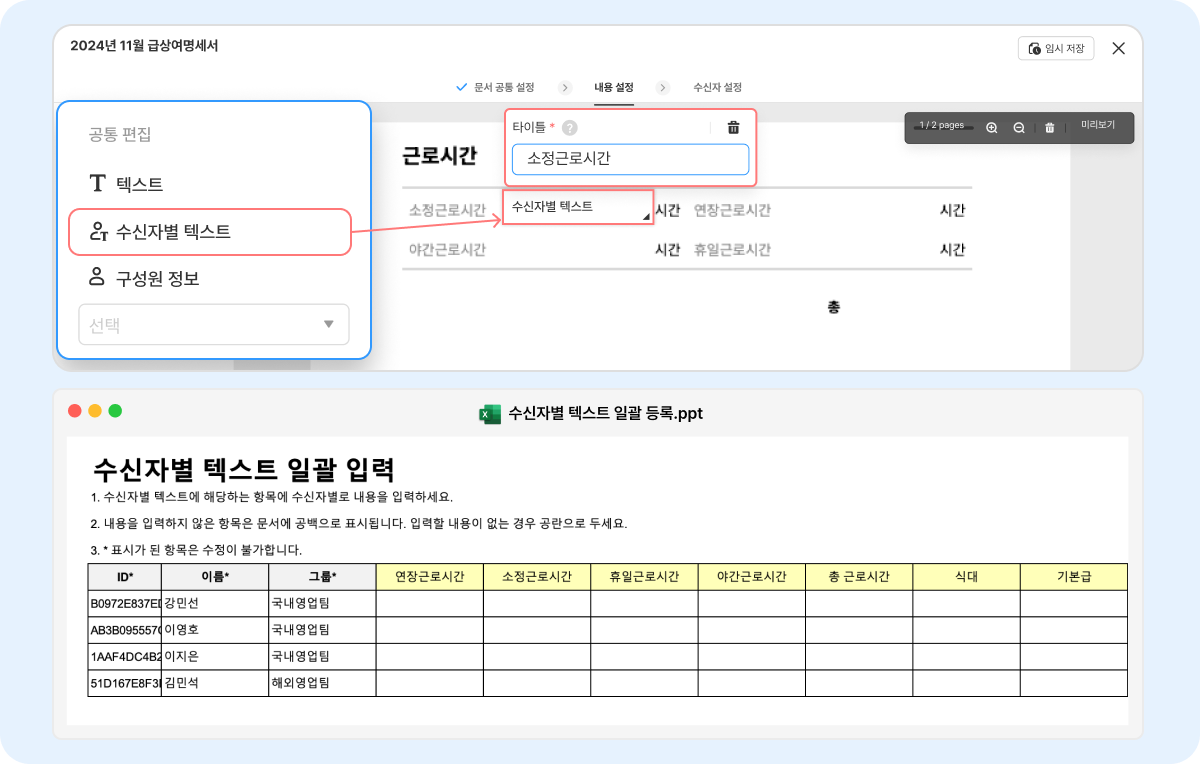The height and width of the screenshot is (764, 1200).
Task: Click the green maximize dot of spreadsheet window
Action: tap(115, 410)
